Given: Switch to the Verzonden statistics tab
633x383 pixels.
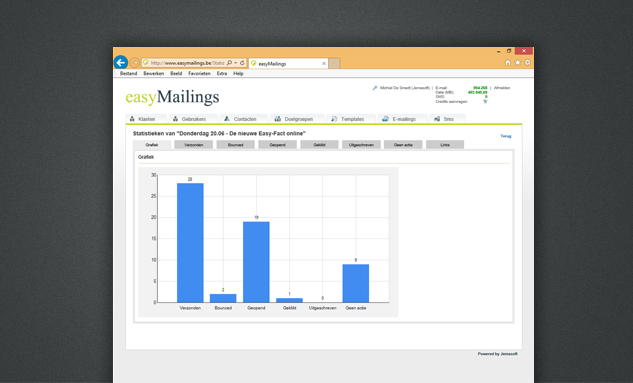Looking at the screenshot, I should point(194,144).
